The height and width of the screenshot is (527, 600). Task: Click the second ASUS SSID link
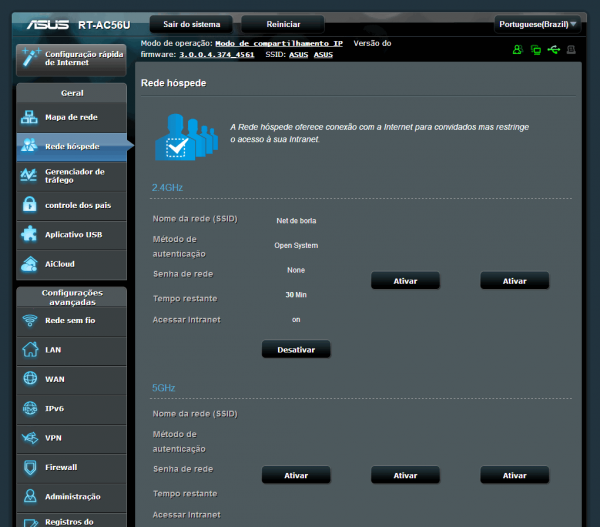[323, 55]
